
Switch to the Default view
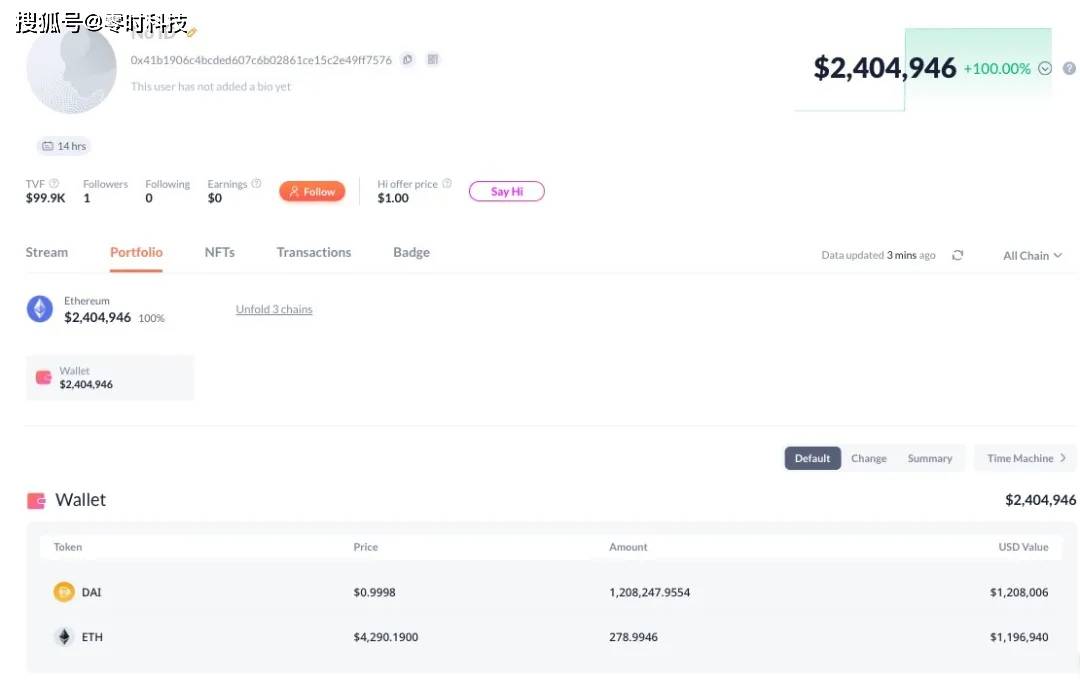tap(812, 458)
